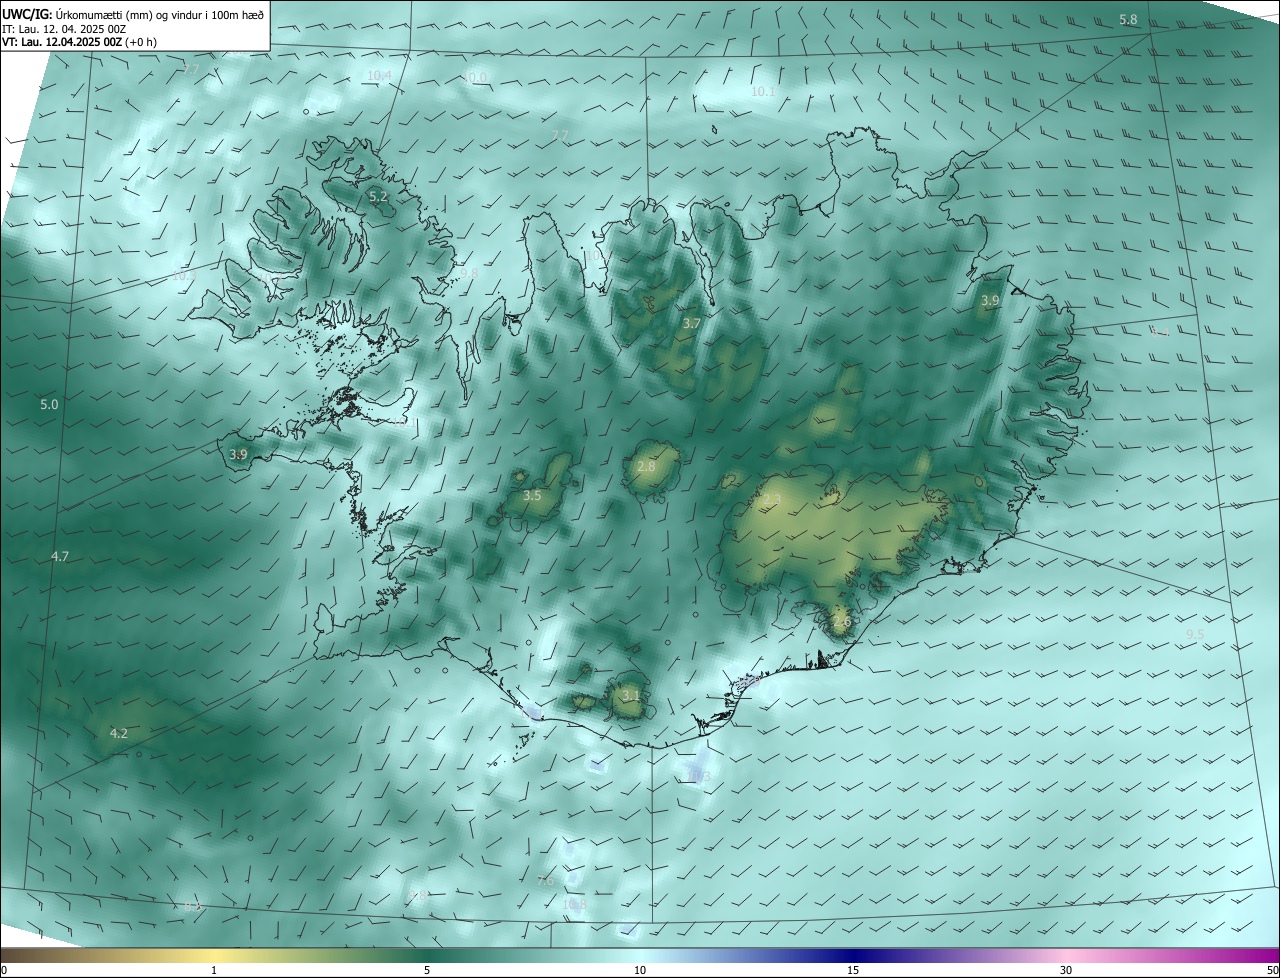This screenshot has width=1280, height=978.
Task: Click the 10.4 value label
Action: [379, 75]
